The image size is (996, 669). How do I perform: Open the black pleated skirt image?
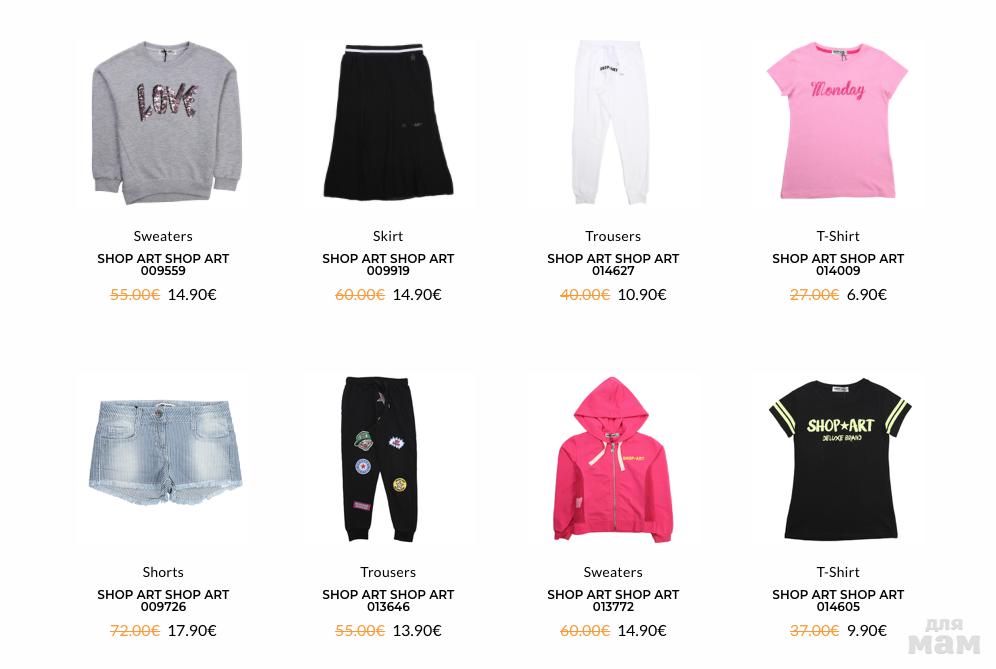click(x=388, y=121)
